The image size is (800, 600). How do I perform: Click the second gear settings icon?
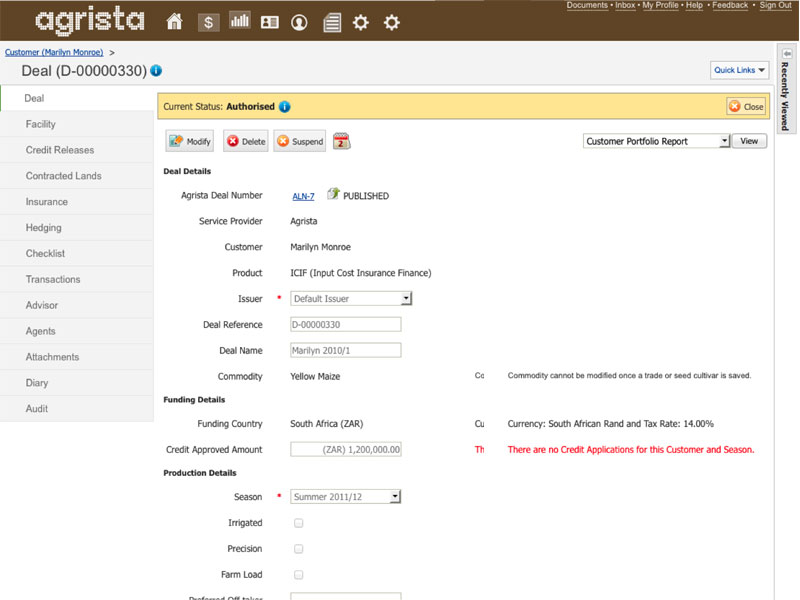click(391, 22)
